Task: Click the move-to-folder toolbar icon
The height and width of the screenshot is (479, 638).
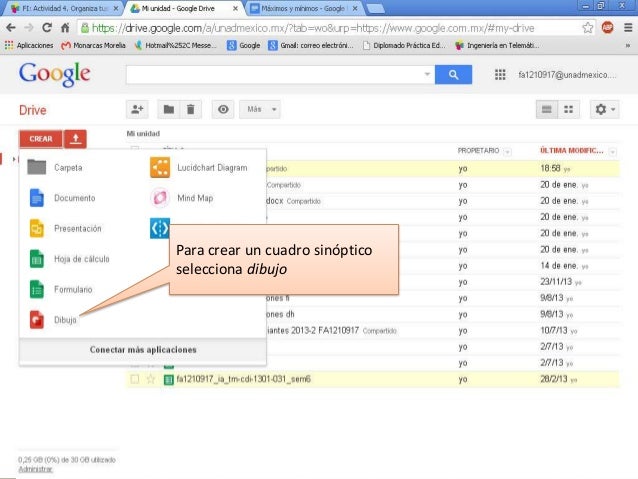Action: tap(169, 109)
